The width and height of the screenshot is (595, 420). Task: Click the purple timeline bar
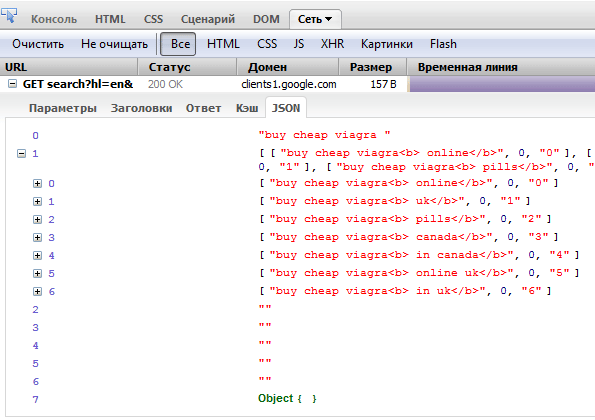point(502,84)
